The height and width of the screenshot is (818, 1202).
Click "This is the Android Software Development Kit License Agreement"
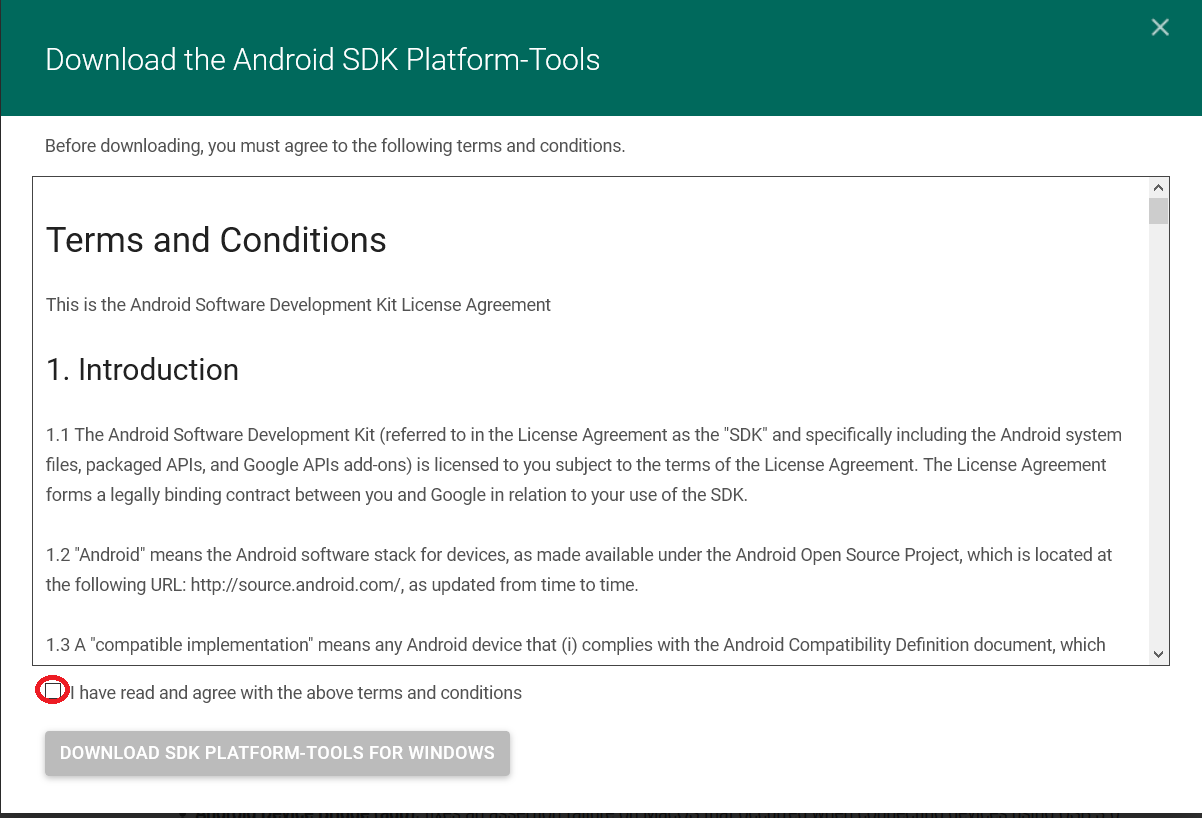click(298, 305)
